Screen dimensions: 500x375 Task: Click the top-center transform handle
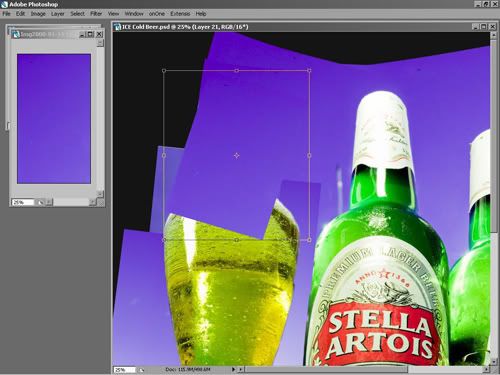pyautogui.click(x=237, y=71)
